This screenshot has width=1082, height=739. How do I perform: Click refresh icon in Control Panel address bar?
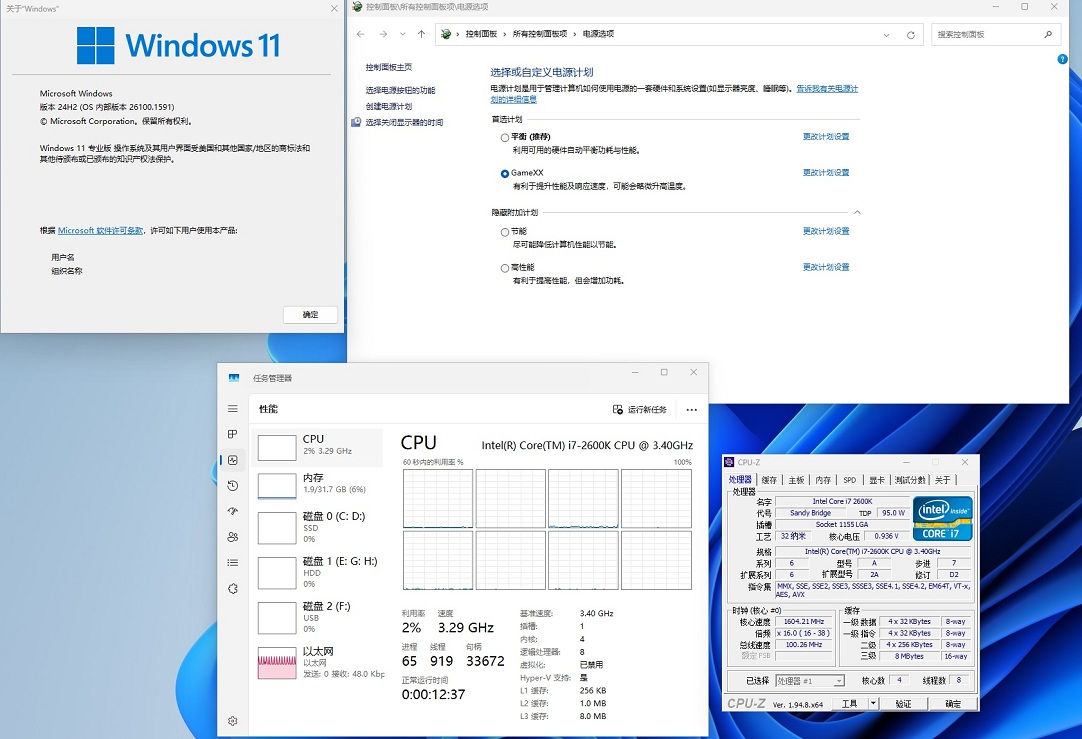click(911, 35)
